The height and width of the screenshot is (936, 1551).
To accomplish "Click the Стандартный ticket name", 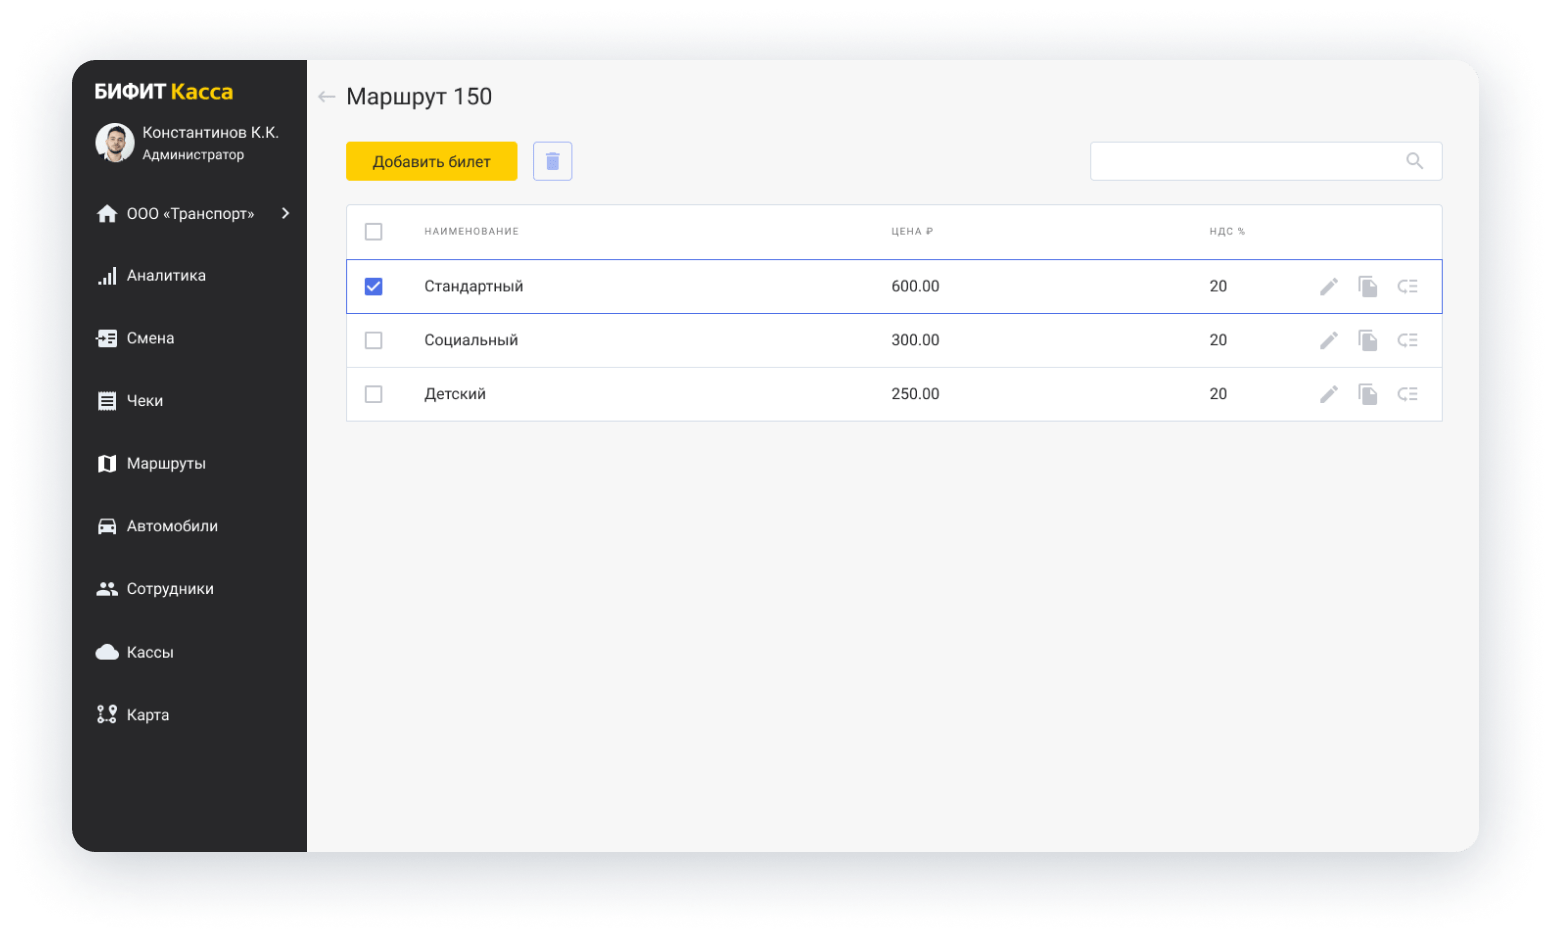I will 474,287.
